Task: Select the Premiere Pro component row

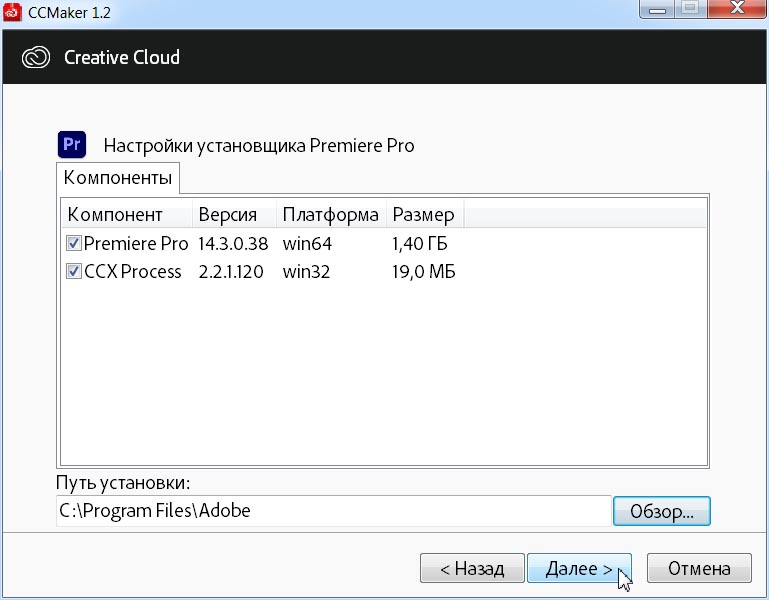Action: (x=136, y=244)
